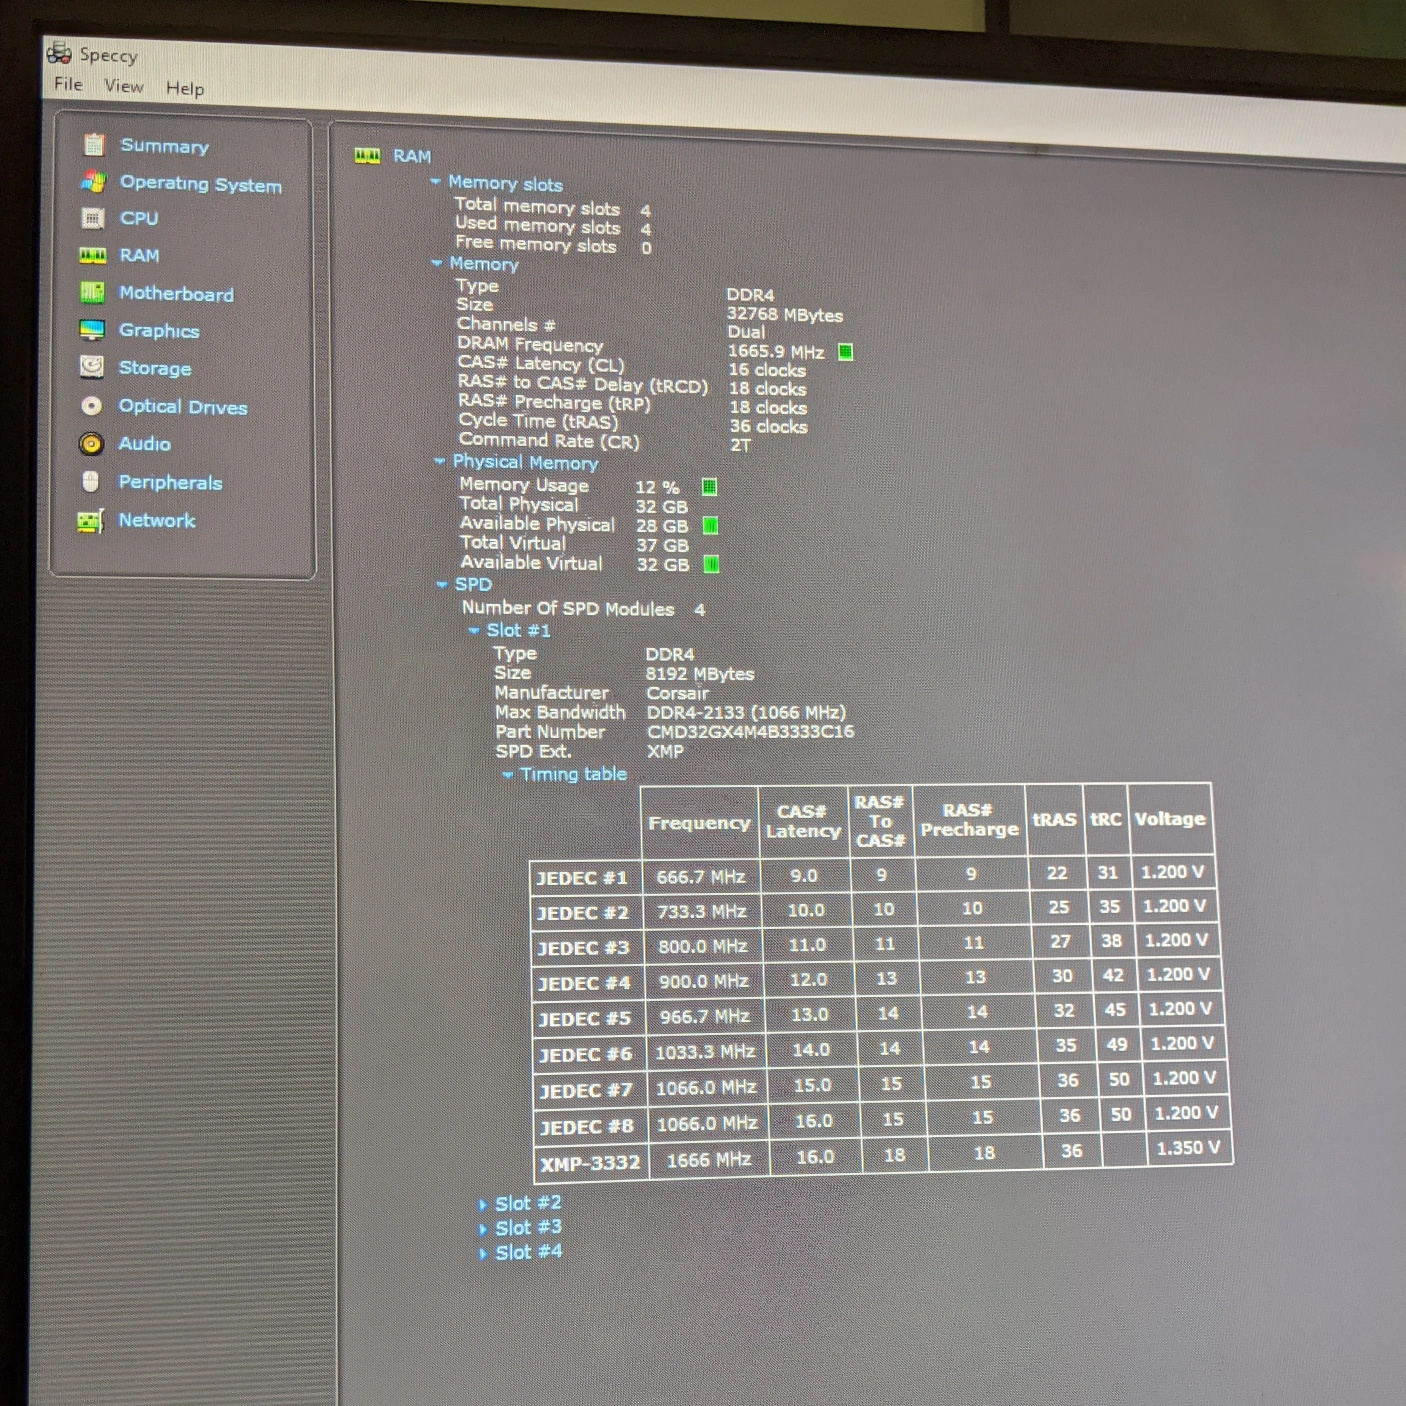Image resolution: width=1406 pixels, height=1406 pixels.
Task: Click the Storage hard drive icon
Action: [91, 367]
